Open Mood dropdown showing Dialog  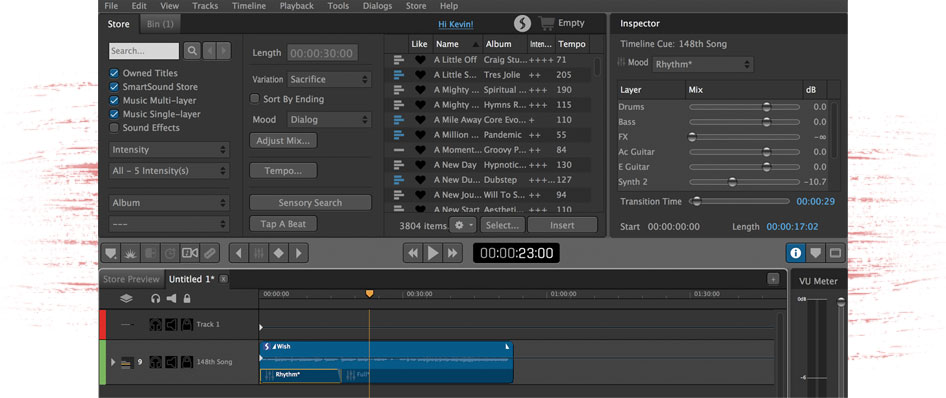pyautogui.click(x=329, y=119)
